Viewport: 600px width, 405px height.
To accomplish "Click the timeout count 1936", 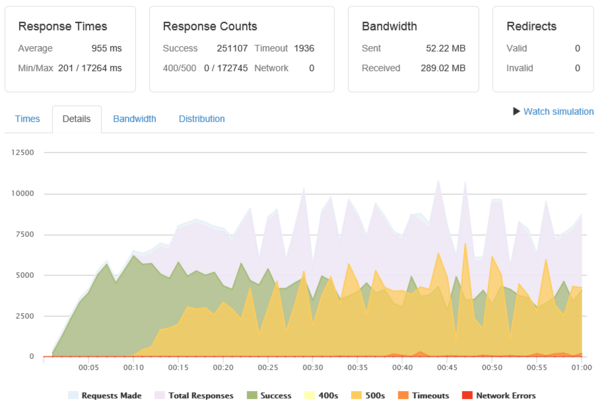I will coord(304,48).
